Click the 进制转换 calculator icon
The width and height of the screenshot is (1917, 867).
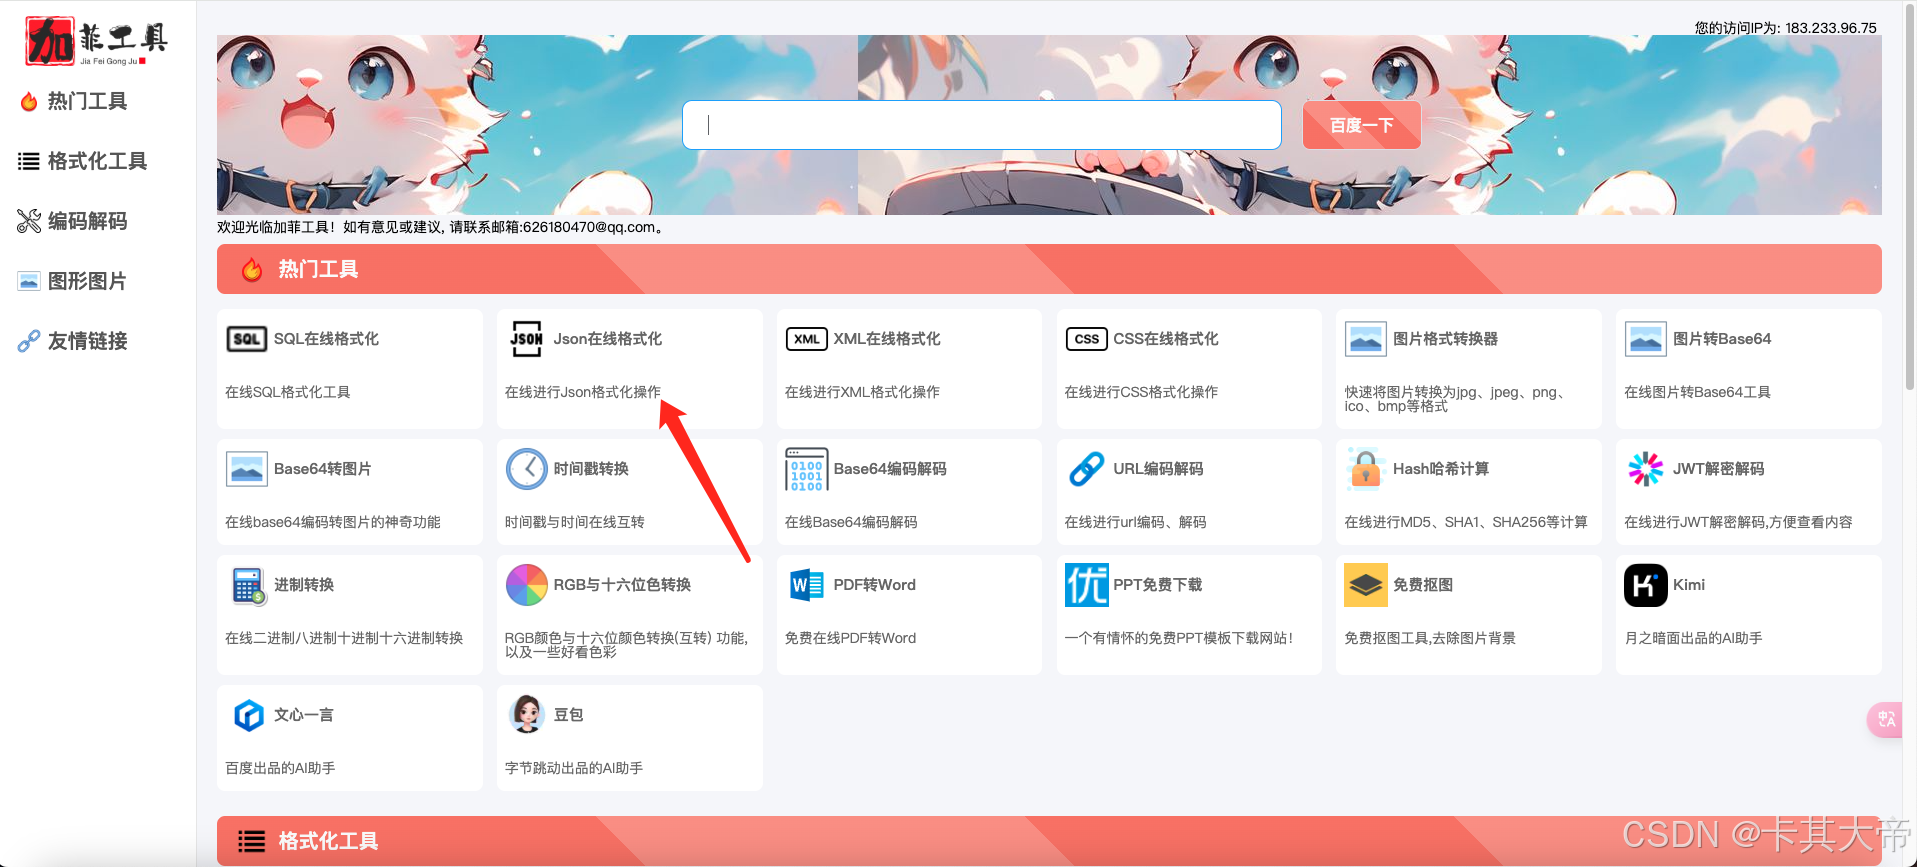point(248,585)
